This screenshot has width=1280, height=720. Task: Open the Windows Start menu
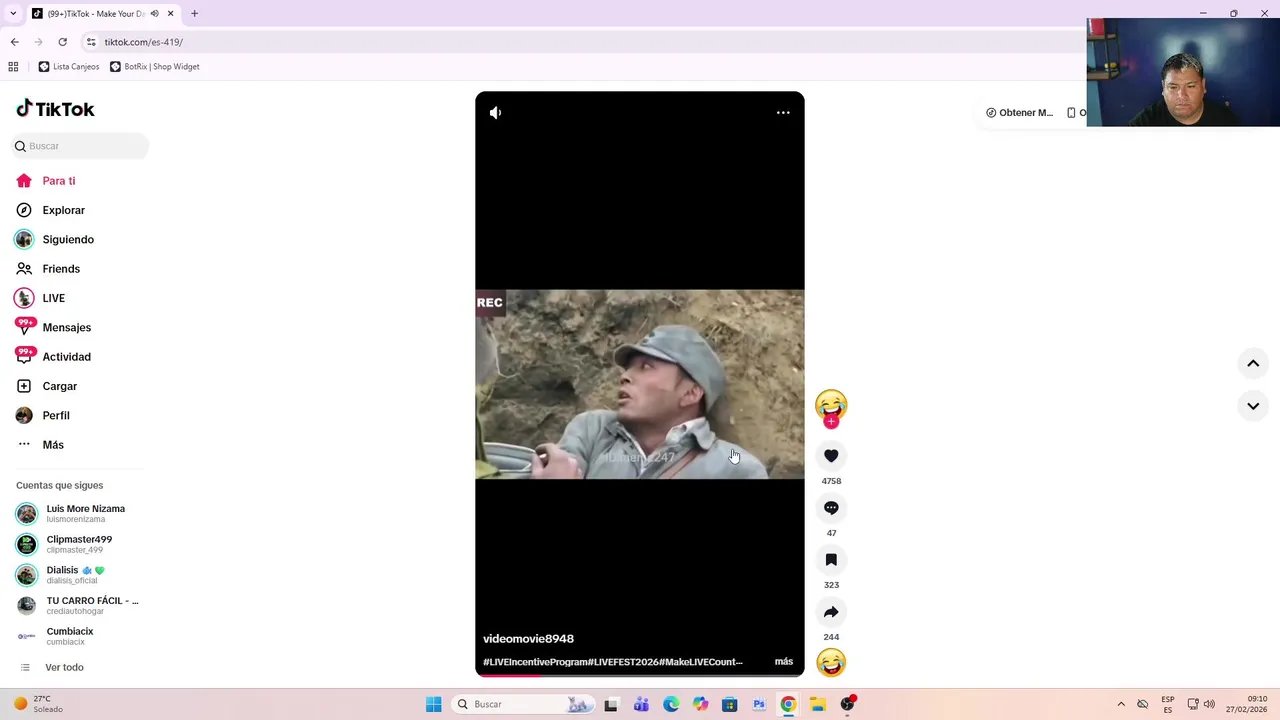click(433, 704)
